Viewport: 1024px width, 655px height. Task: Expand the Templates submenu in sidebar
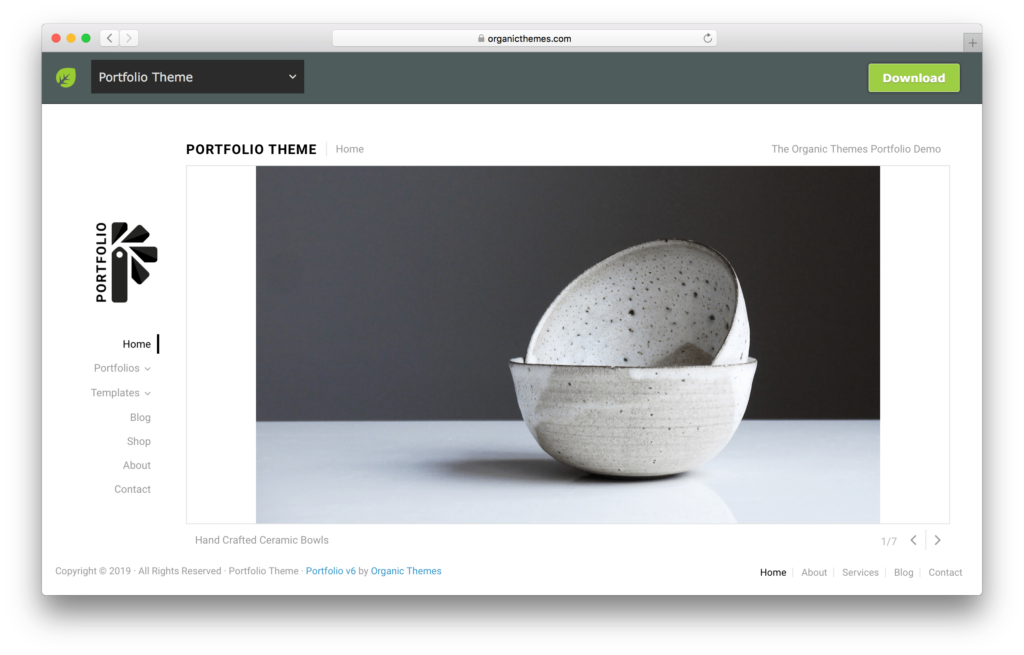(121, 392)
